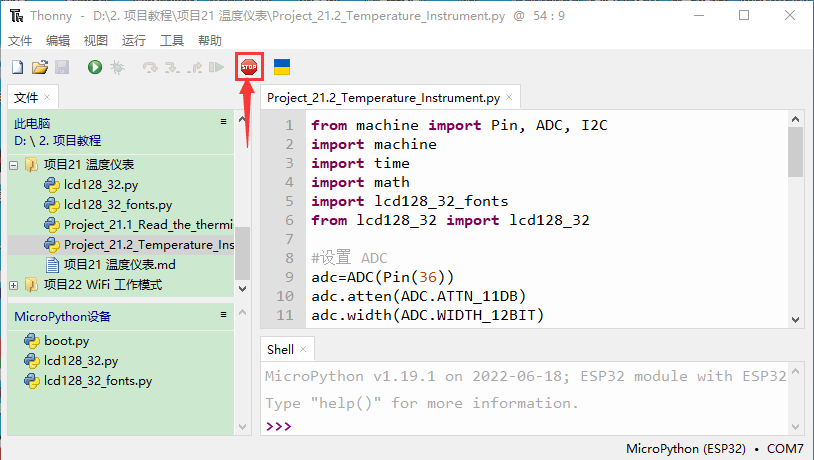This screenshot has width=814, height=460.
Task: Select Project_21.1_Read_the_thermi file in tree
Action: tap(147, 225)
